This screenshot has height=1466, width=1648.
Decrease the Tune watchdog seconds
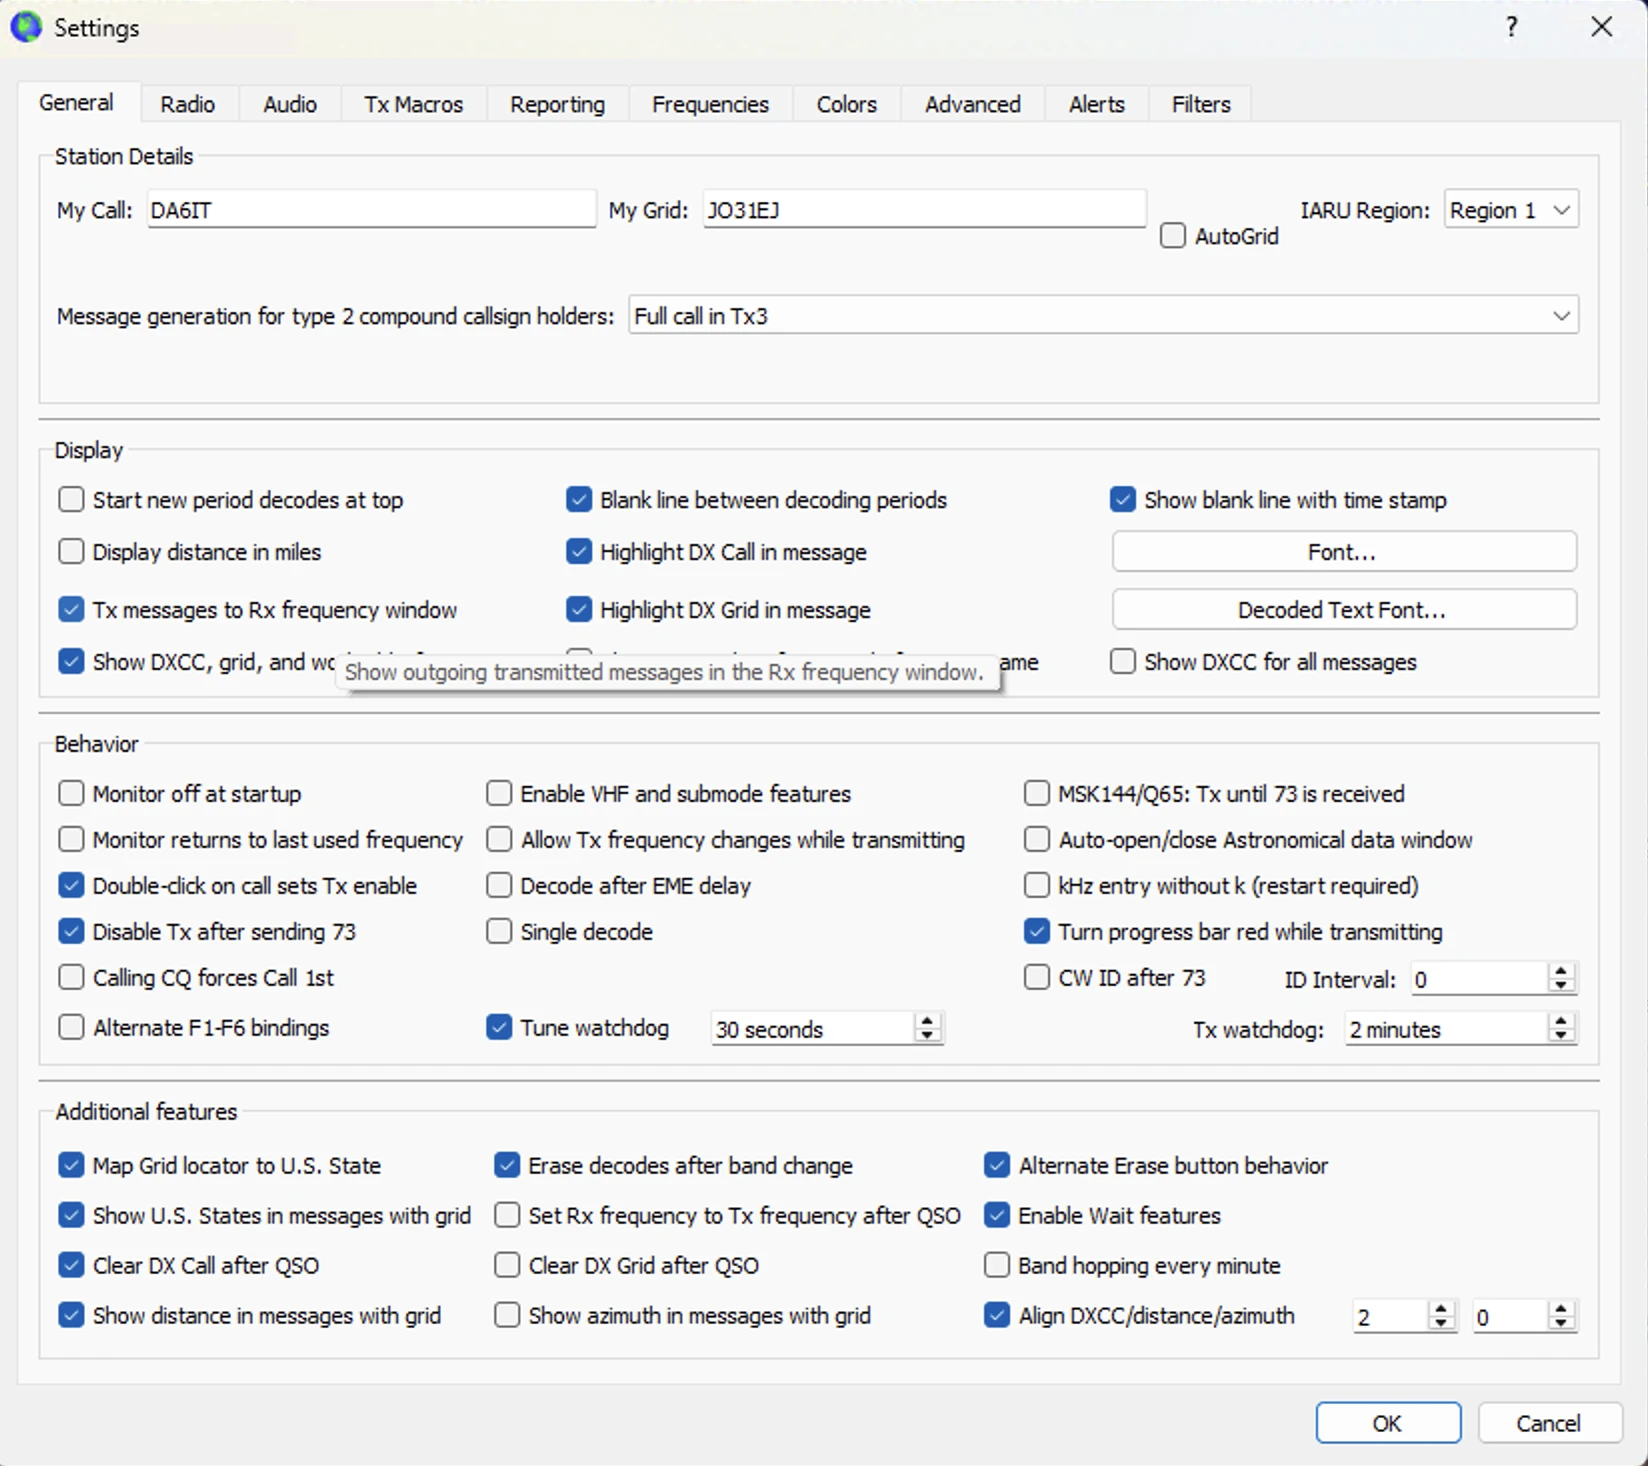(927, 1036)
